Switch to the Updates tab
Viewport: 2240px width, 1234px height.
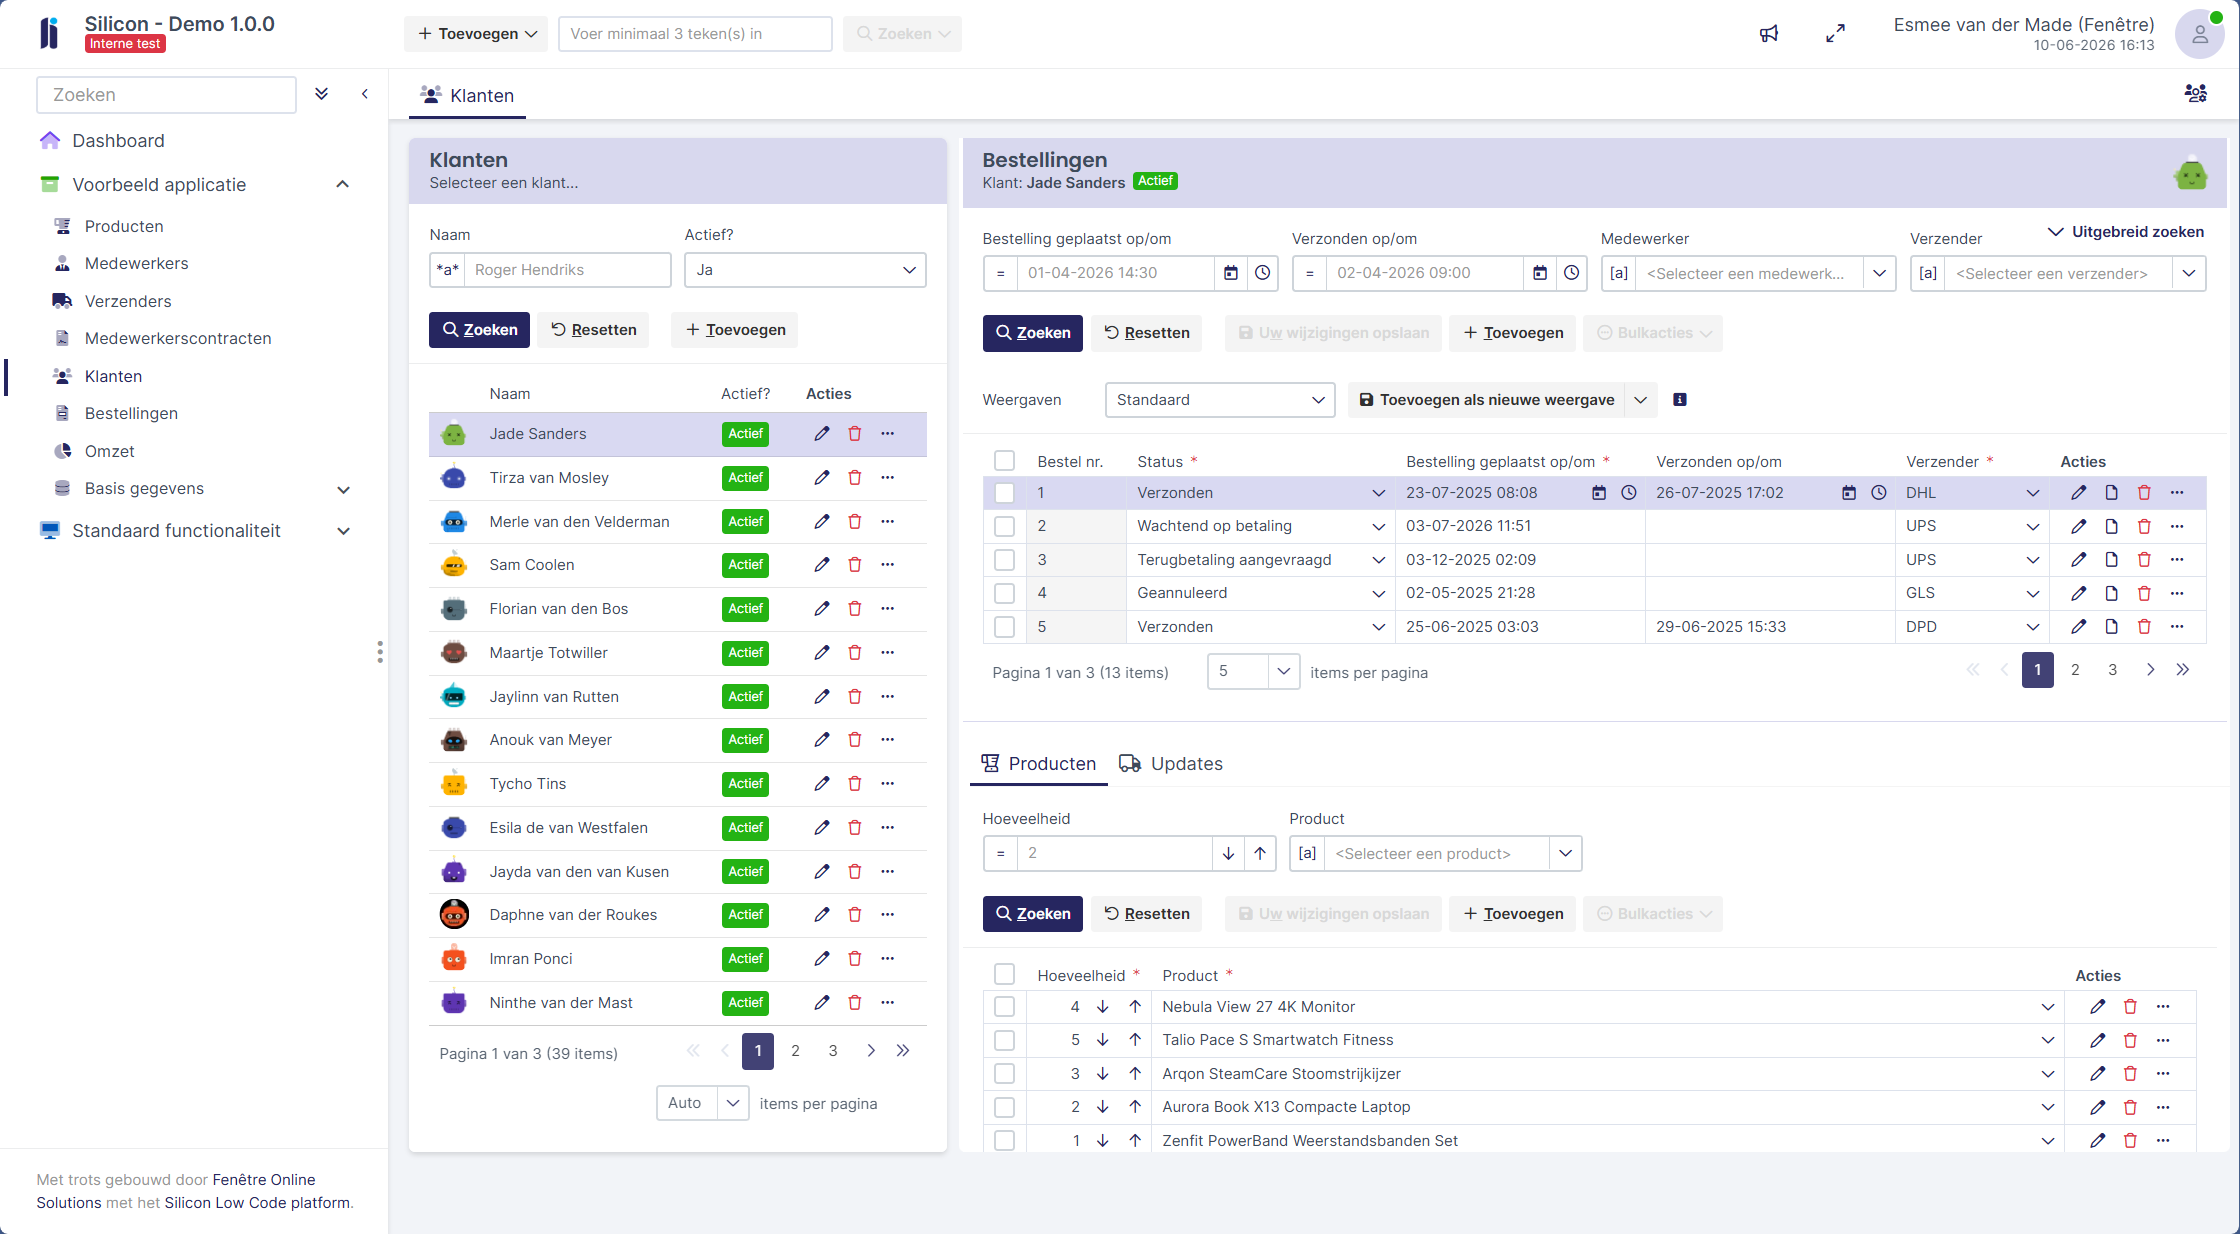[1171, 764]
